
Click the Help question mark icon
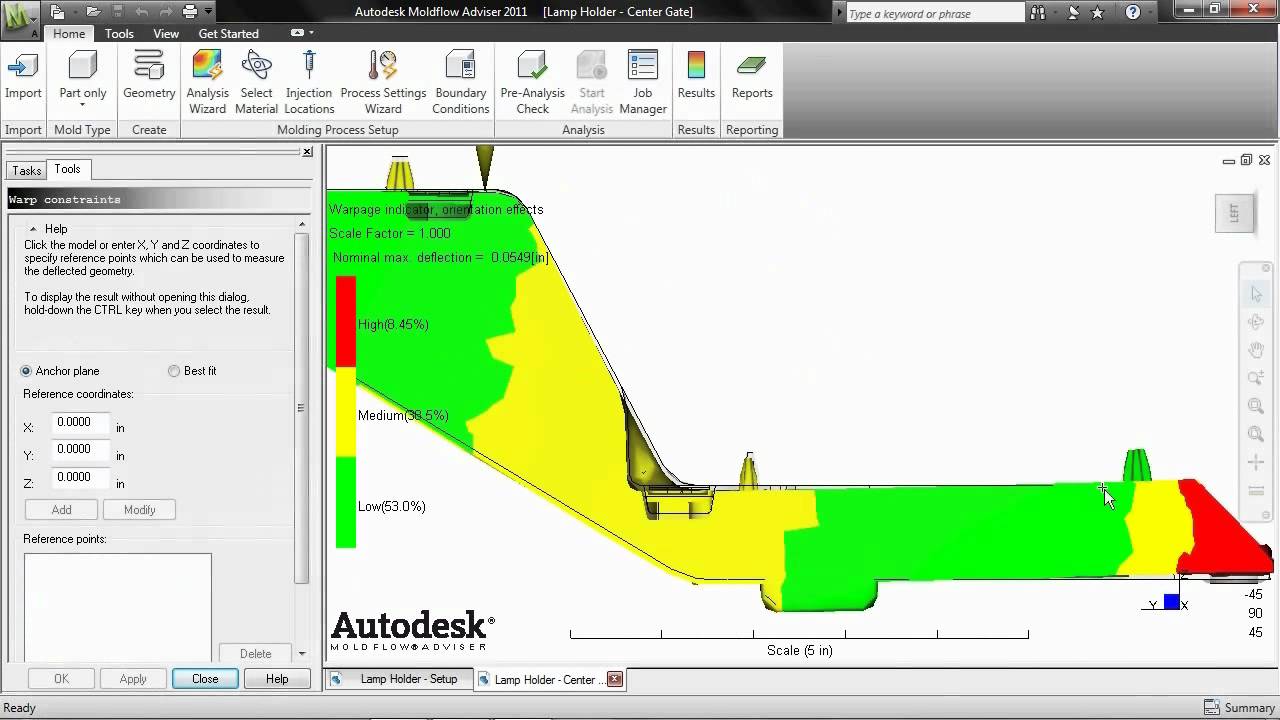click(1132, 13)
